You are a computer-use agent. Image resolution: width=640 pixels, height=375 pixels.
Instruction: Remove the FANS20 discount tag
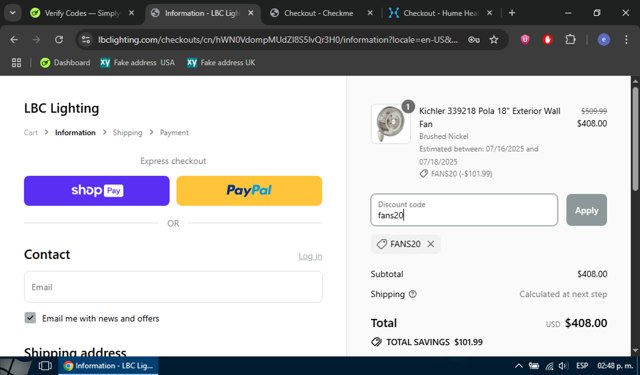431,244
